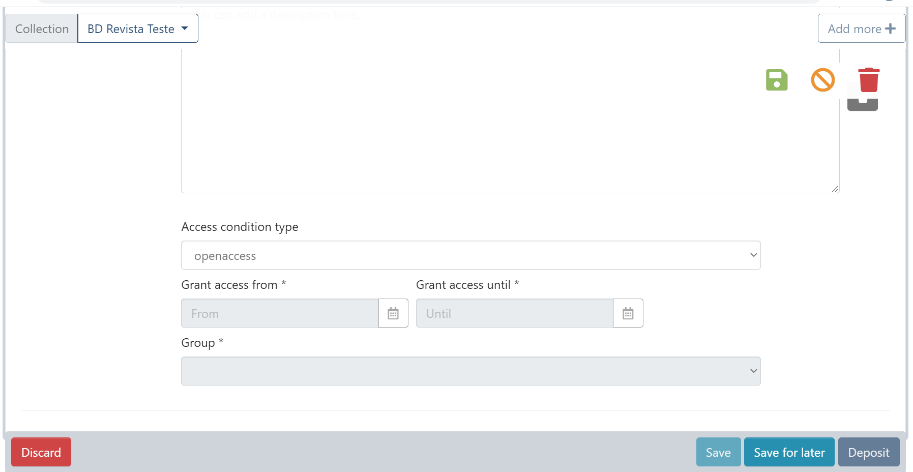Click the text area resize handle
Viewport: 913px width, 472px height.
834,187
